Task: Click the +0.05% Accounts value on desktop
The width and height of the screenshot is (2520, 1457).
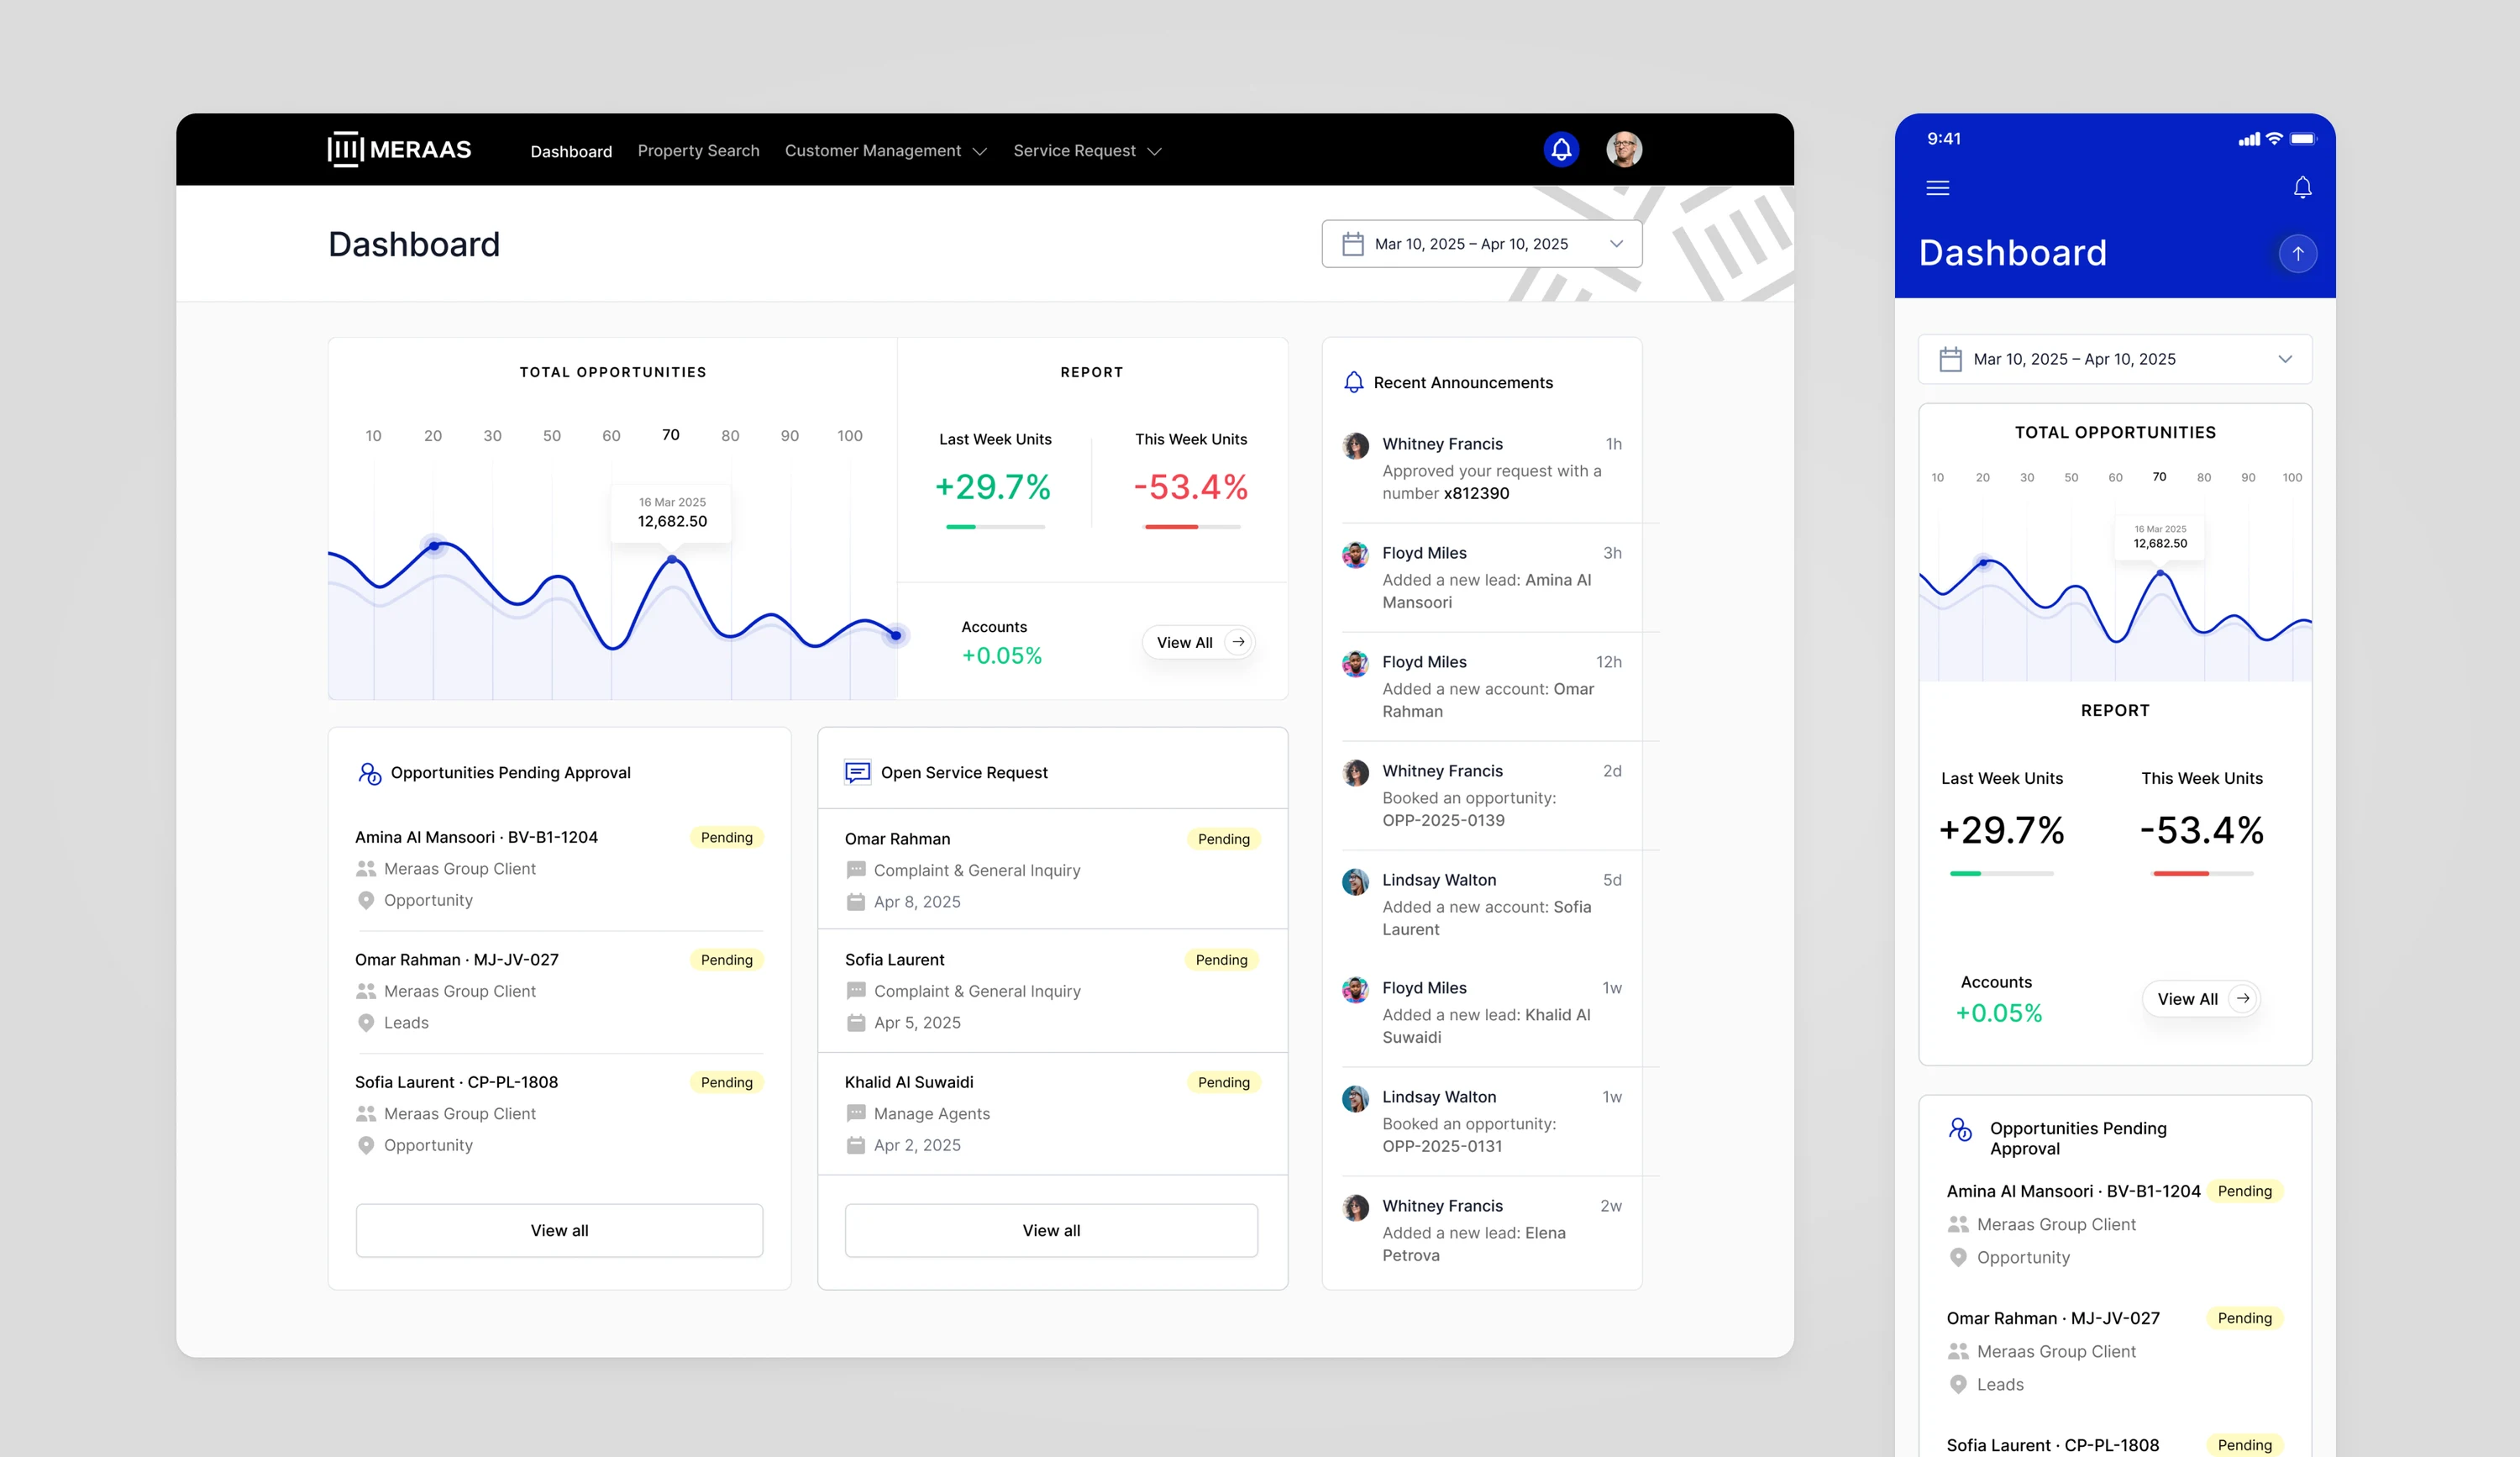Action: point(1001,656)
